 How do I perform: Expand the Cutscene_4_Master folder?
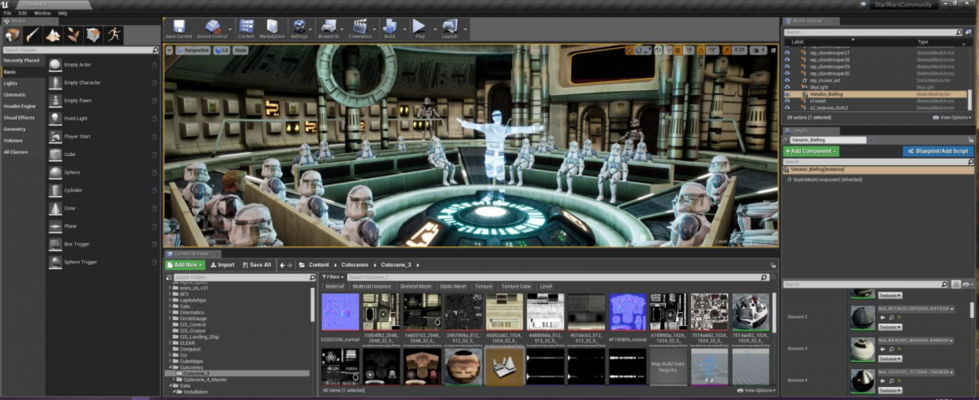click(x=174, y=379)
